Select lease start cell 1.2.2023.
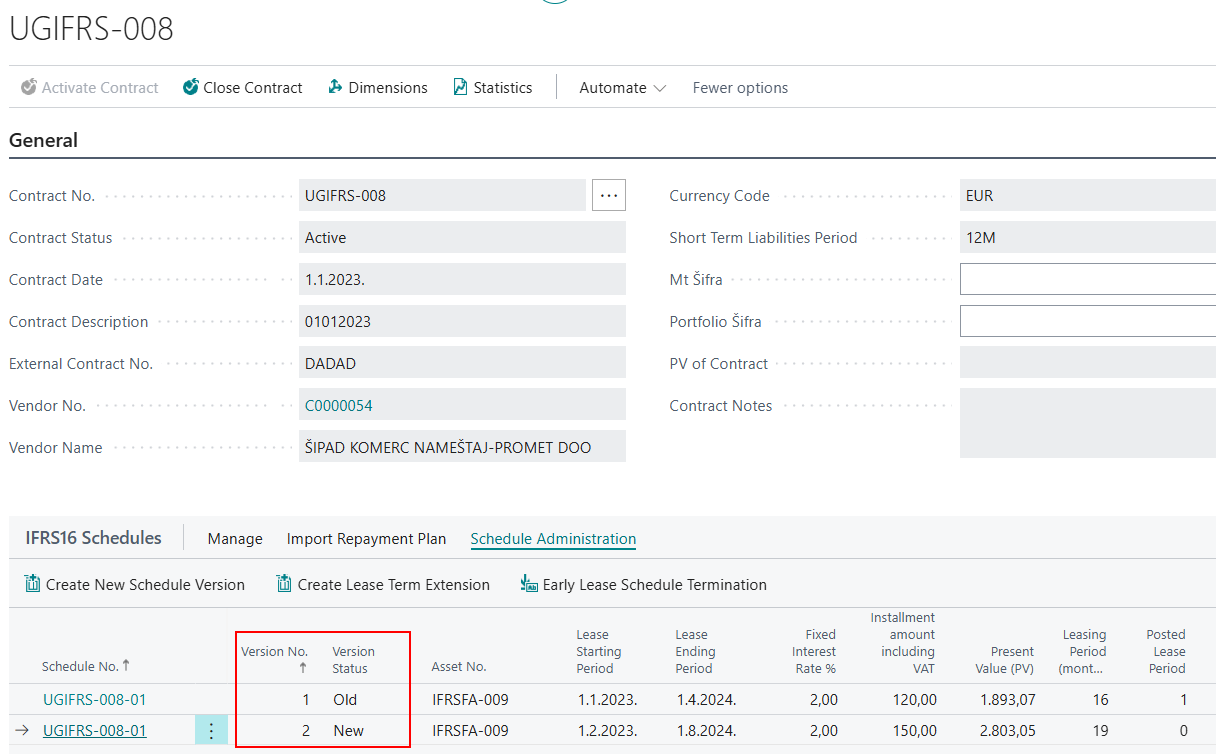1216x754 pixels. point(608,731)
